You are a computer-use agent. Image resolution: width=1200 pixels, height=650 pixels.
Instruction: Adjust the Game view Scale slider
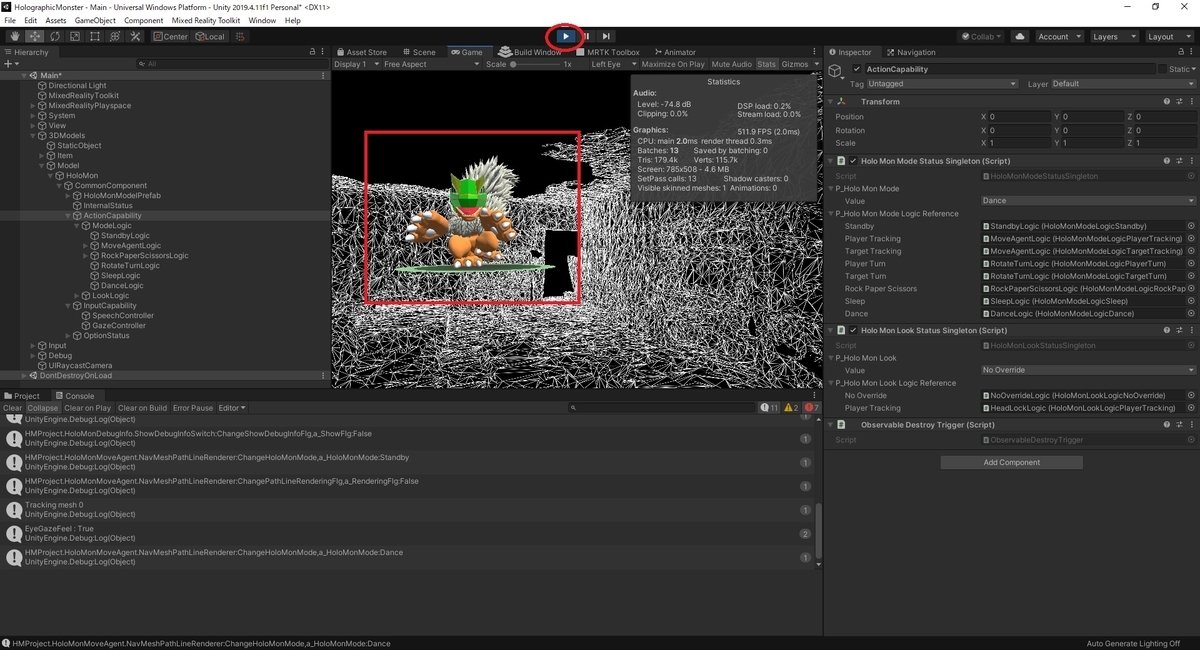point(534,64)
